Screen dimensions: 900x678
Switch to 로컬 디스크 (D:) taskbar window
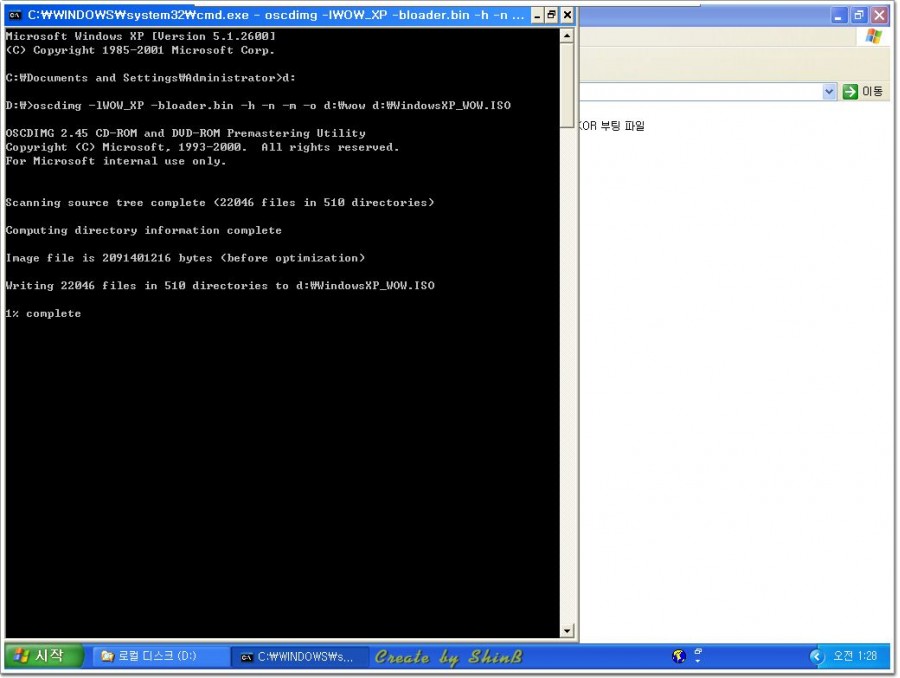pos(161,656)
